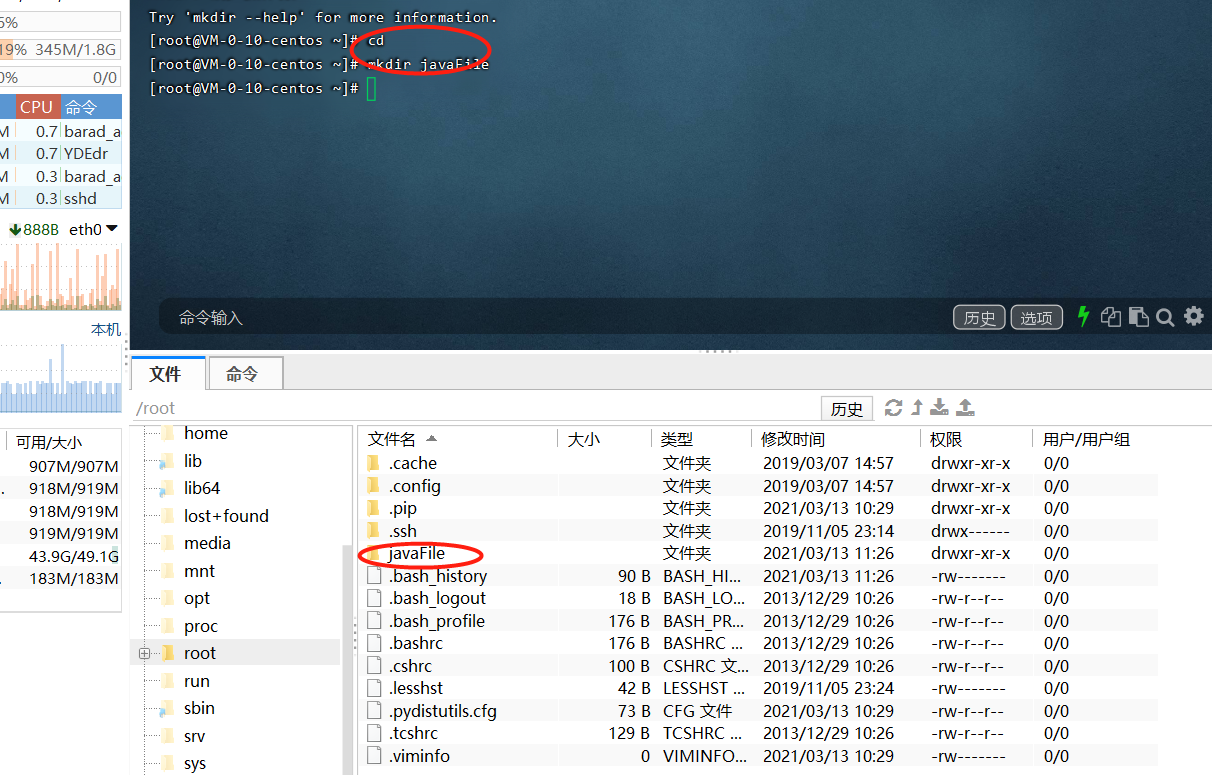
Task: Select the proc tree folder
Action: pos(201,626)
